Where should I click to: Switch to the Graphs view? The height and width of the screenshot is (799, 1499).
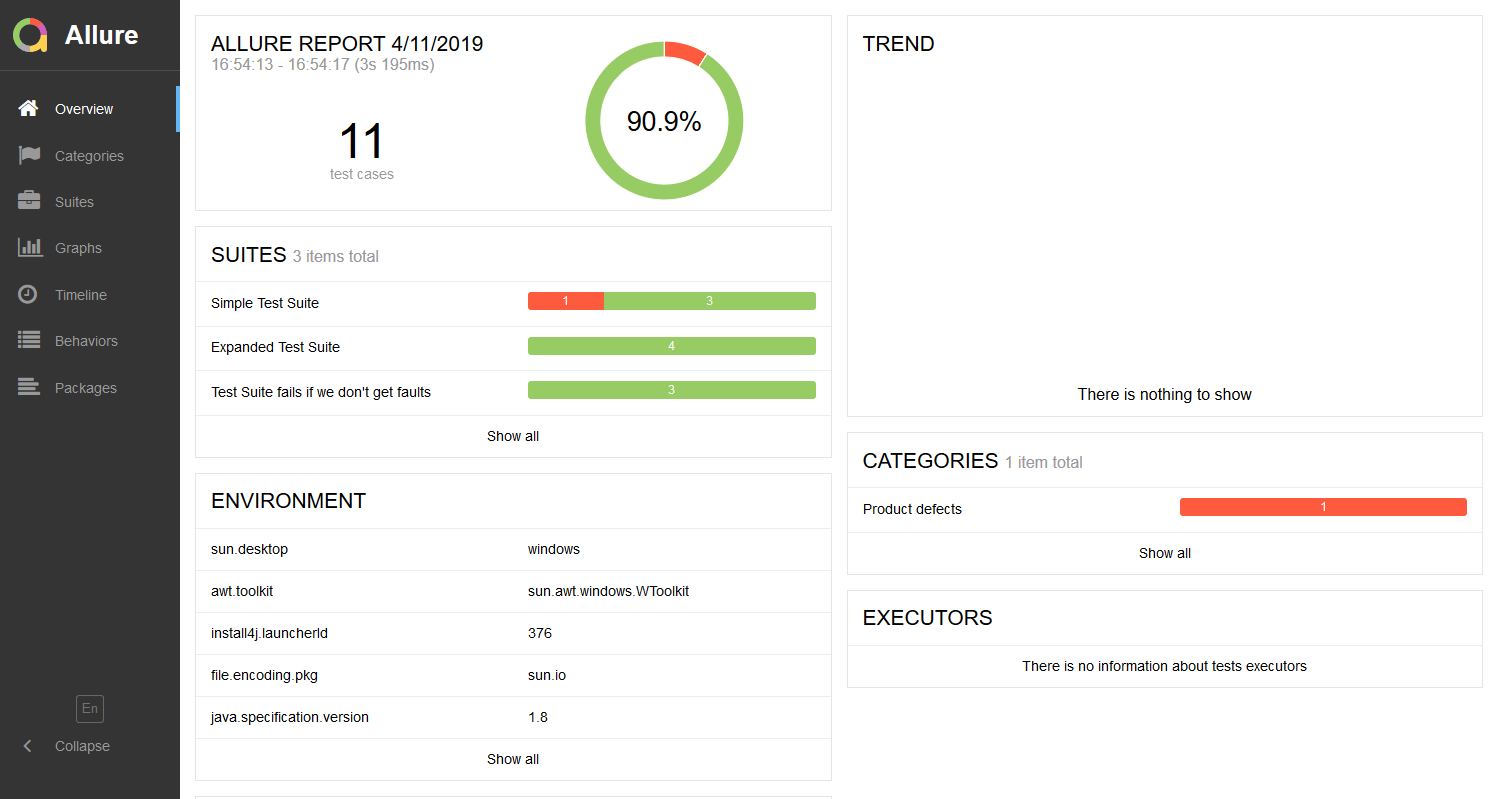click(x=78, y=248)
